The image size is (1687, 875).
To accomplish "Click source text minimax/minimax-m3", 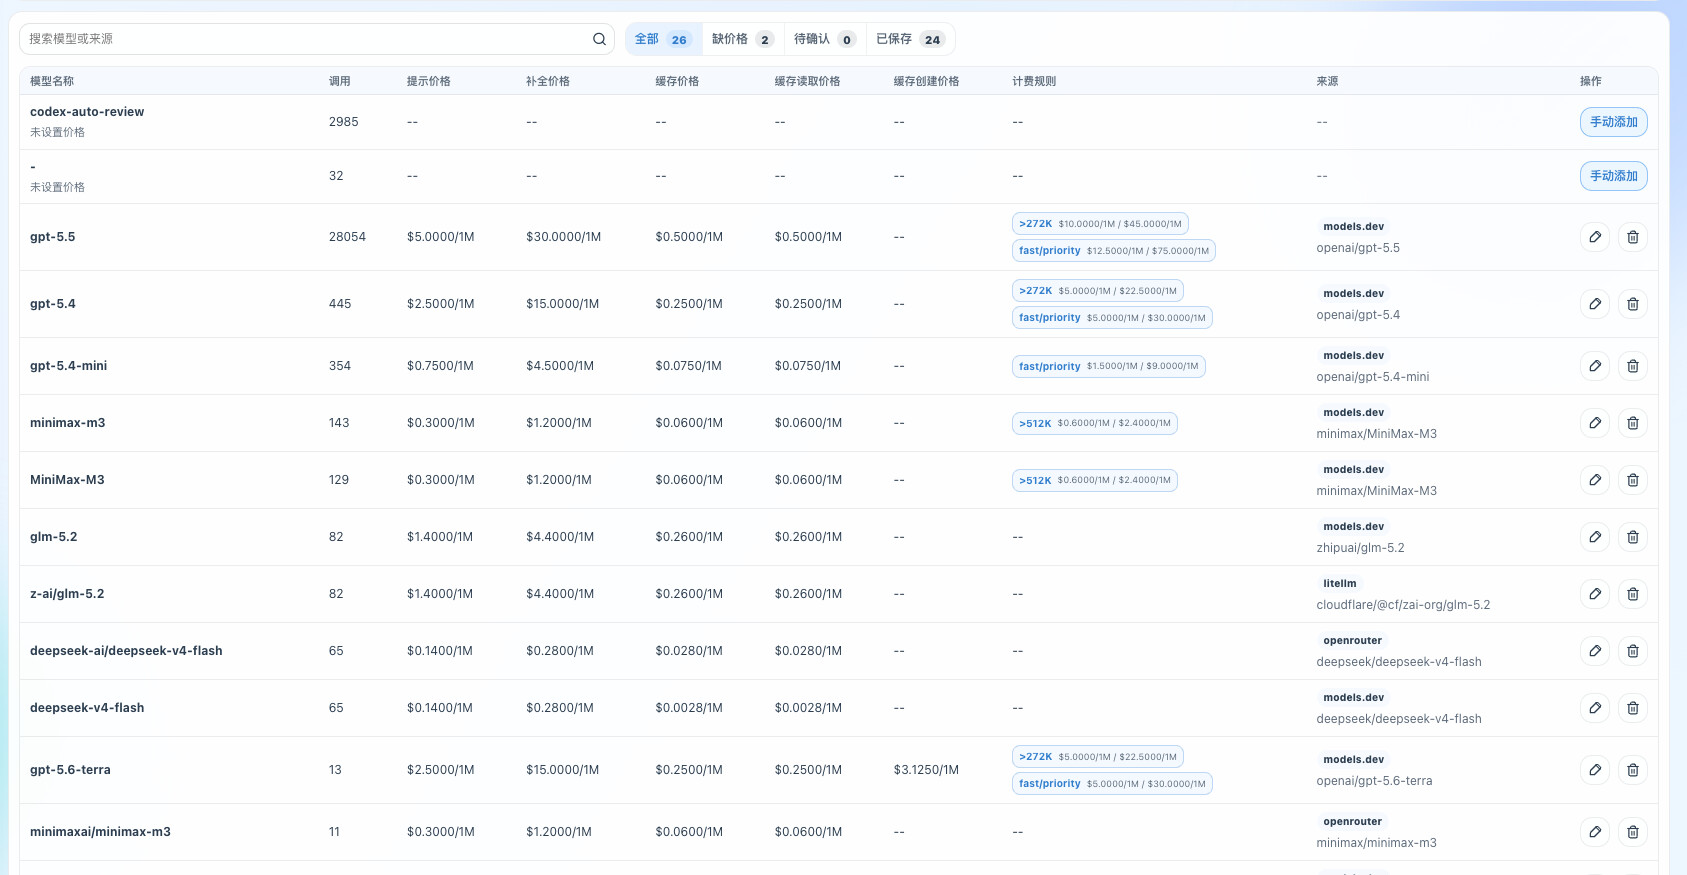I will [1377, 843].
